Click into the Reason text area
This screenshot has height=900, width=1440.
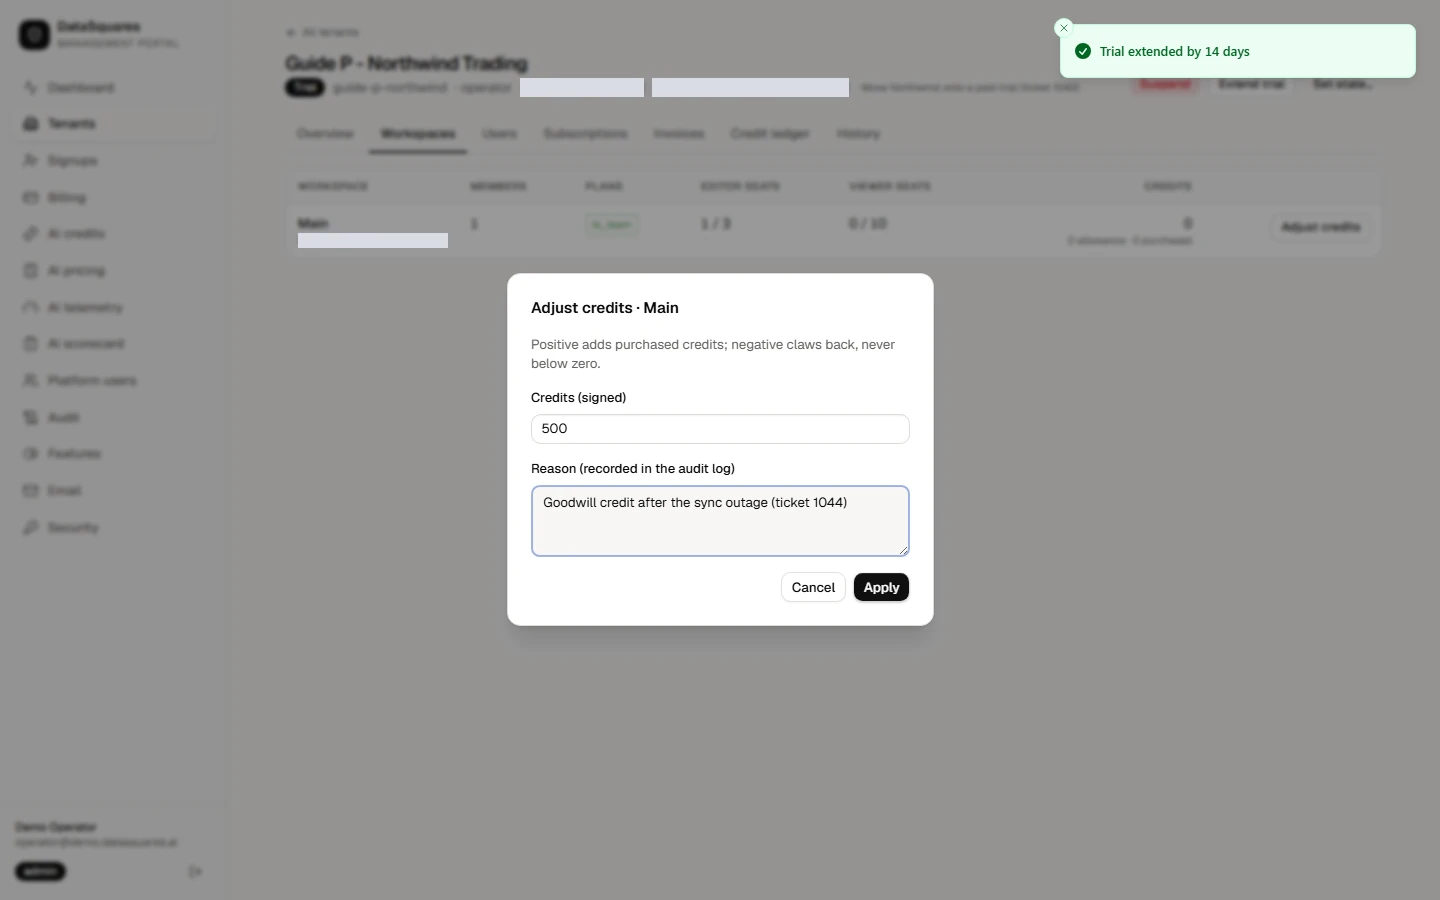tap(720, 521)
